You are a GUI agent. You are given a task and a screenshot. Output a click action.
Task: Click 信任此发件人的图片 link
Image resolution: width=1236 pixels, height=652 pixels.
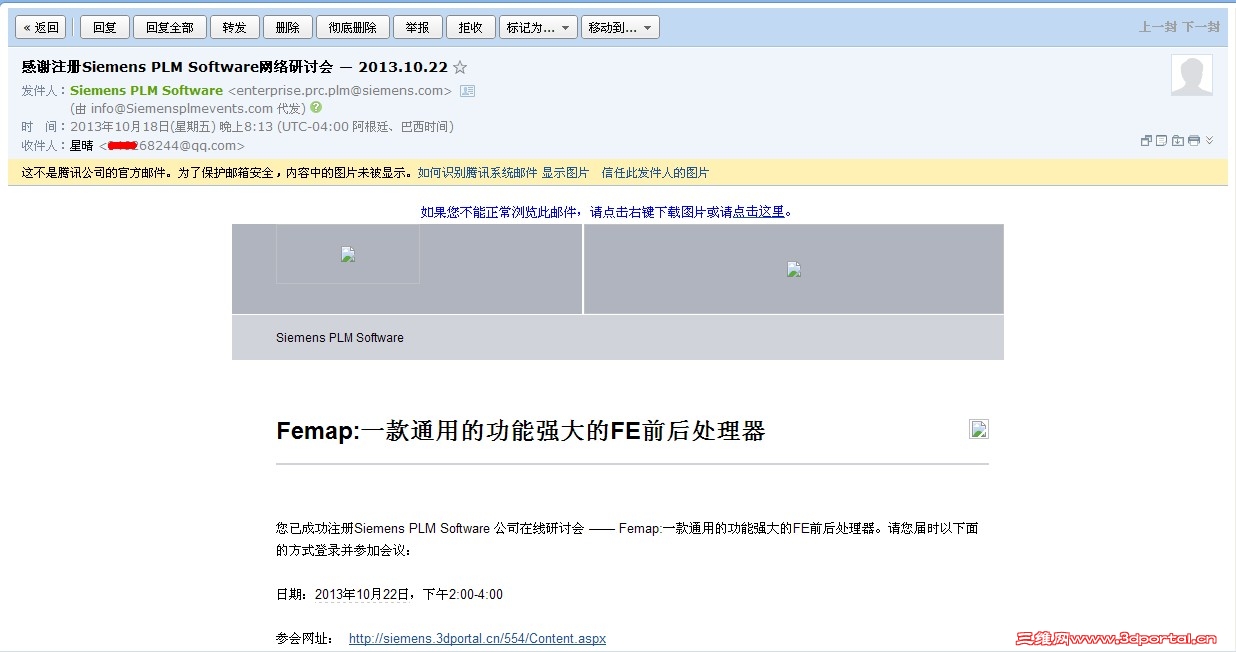tap(655, 173)
